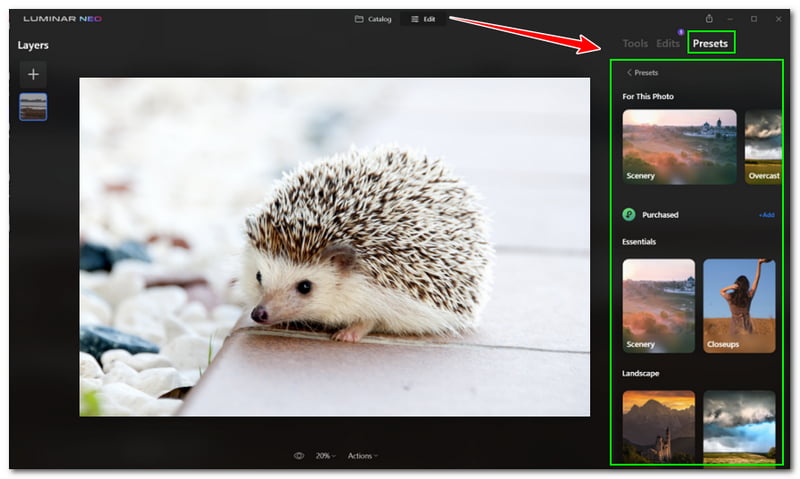The image size is (800, 479).
Task: Select the cloudy sky Landscape preset
Action: pyautogui.click(x=739, y=425)
